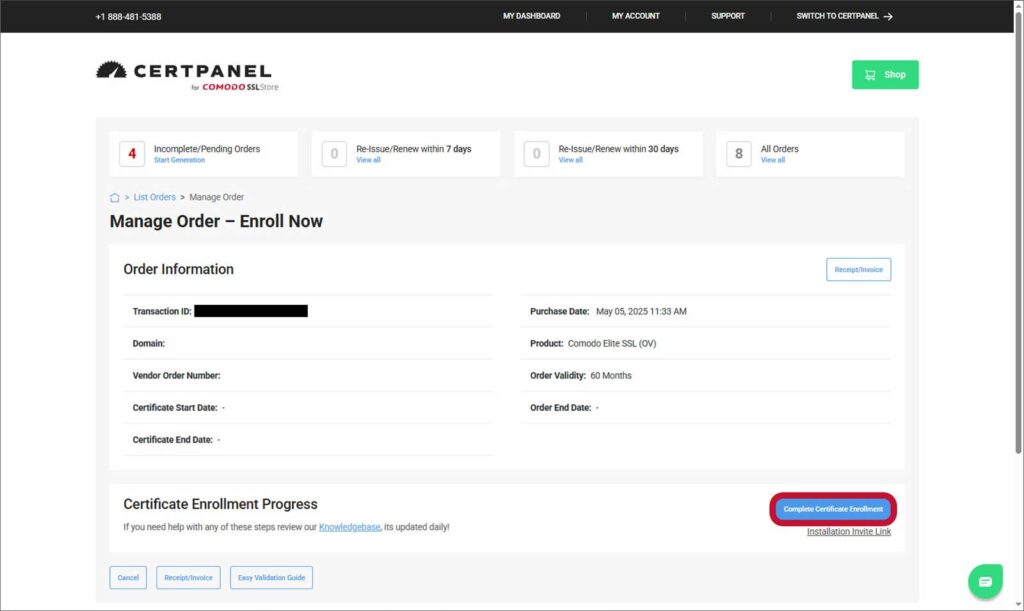Click Start Generation under Incomplete/Pending Orders
This screenshot has height=611, width=1024.
[179, 160]
